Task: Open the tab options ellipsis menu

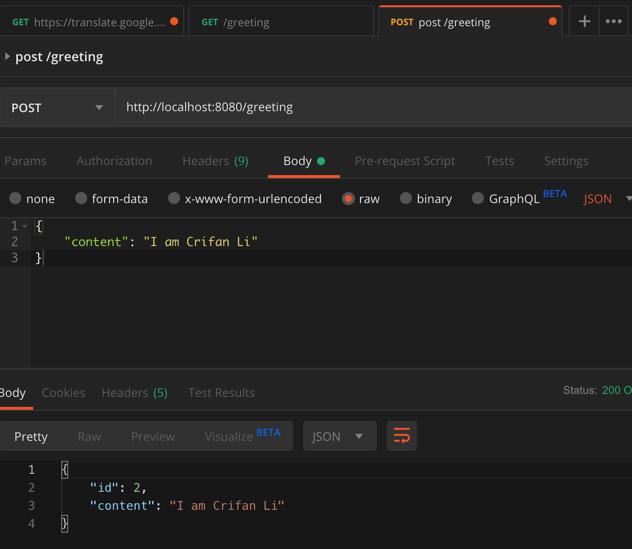Action: click(614, 21)
